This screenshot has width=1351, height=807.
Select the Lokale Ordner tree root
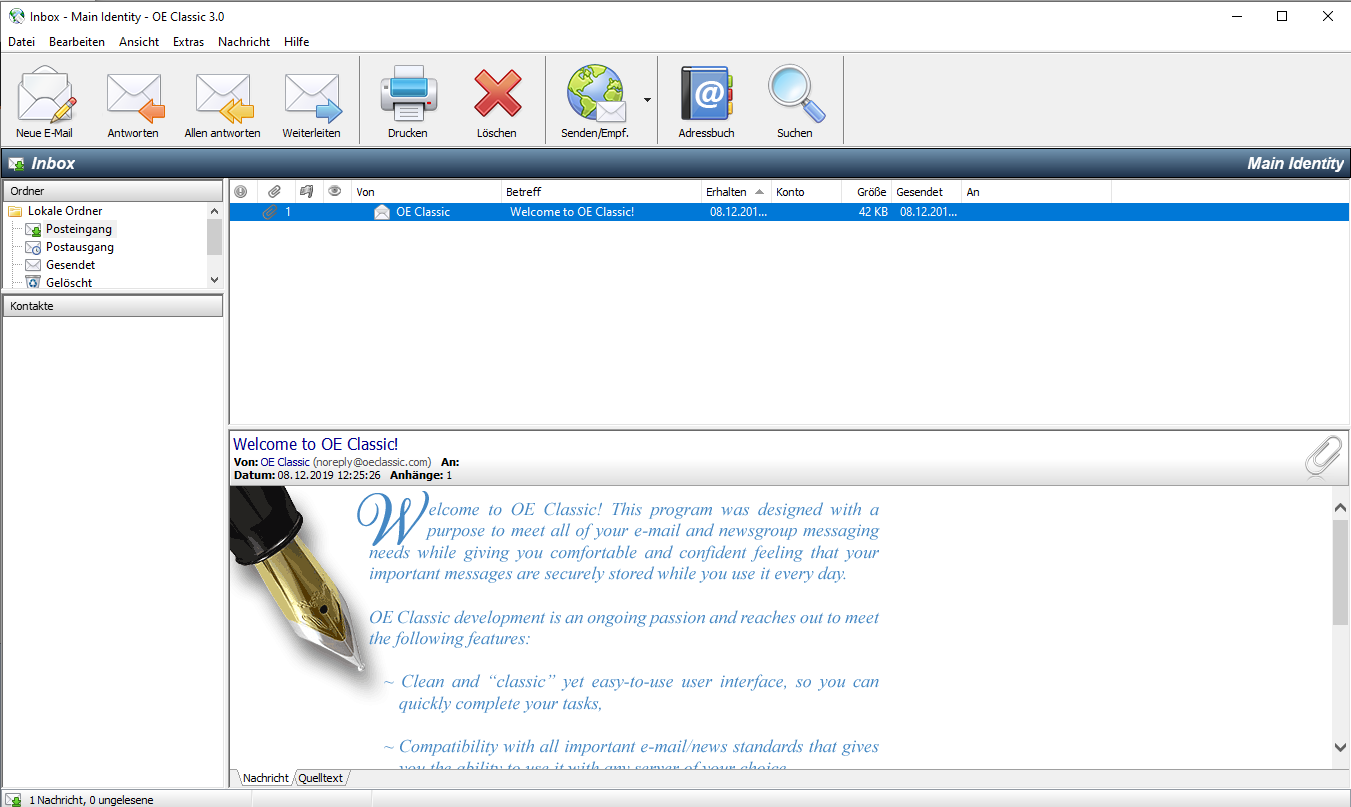(x=65, y=211)
